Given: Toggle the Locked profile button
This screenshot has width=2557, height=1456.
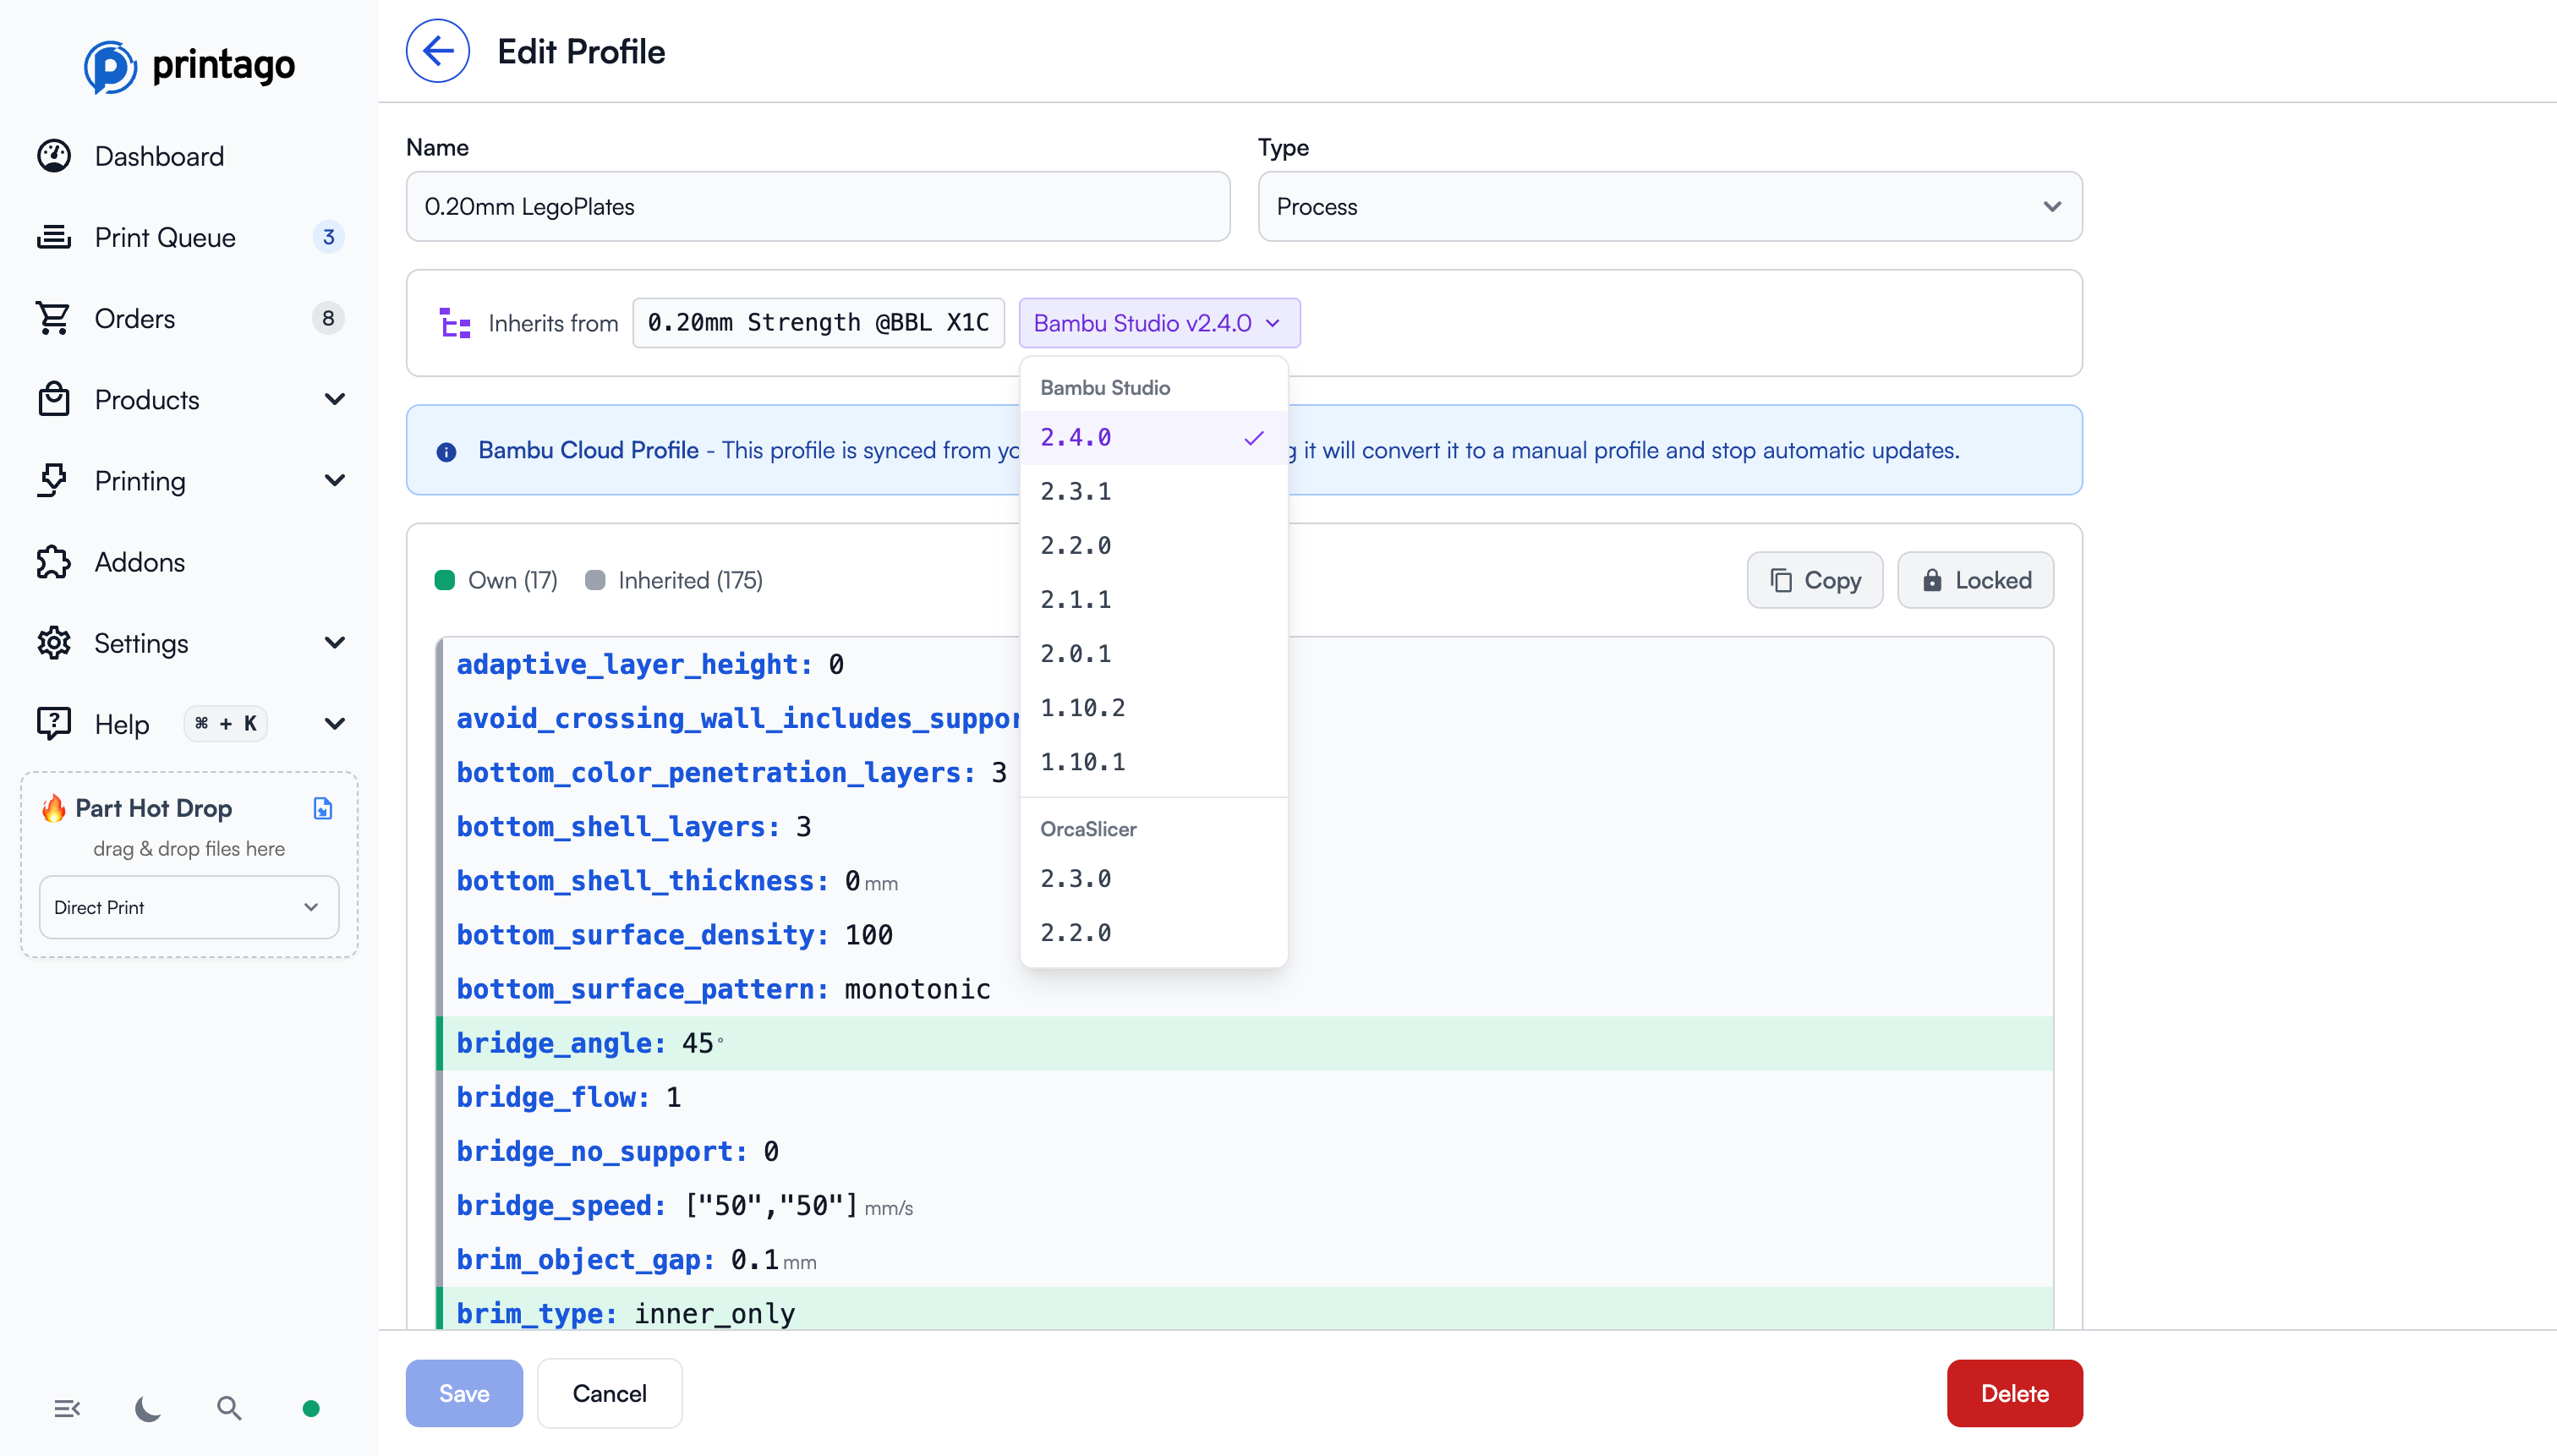Looking at the screenshot, I should 1975,580.
